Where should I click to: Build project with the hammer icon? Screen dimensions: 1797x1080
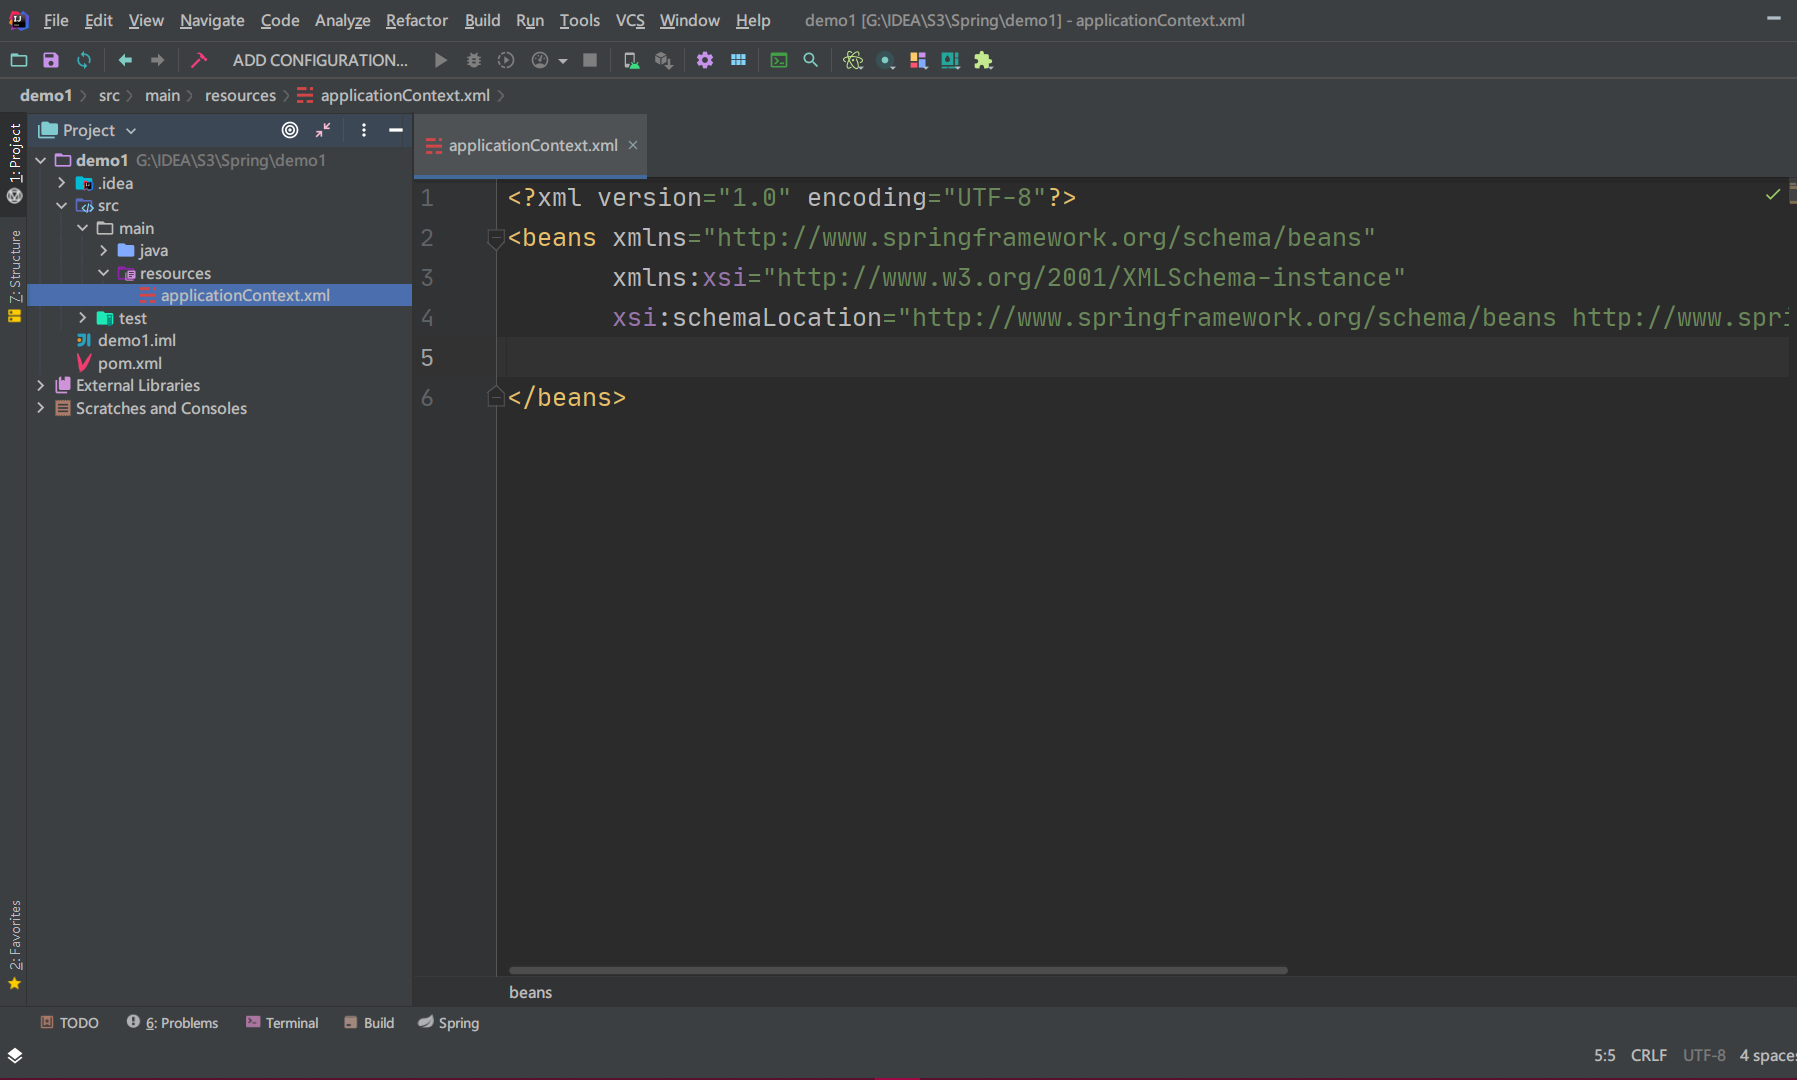199,60
